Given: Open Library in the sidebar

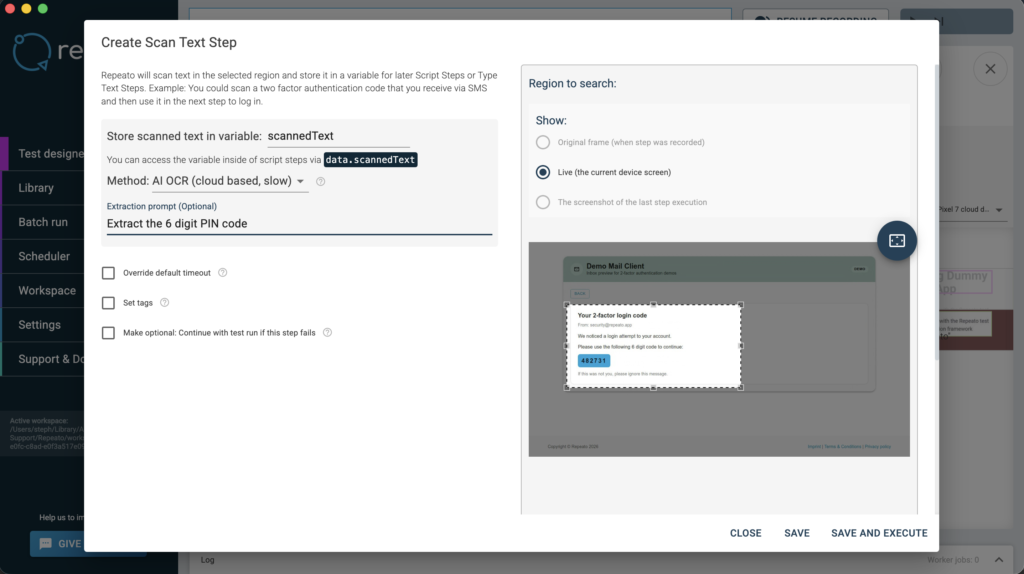Looking at the screenshot, I should pos(36,188).
